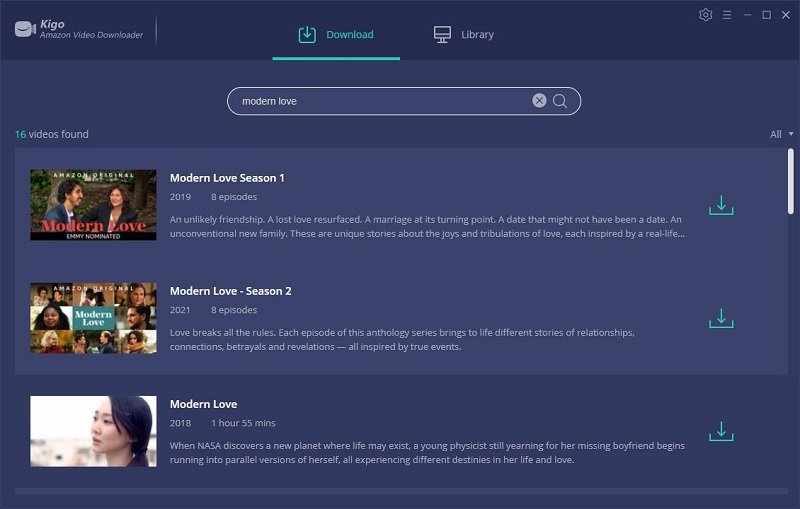Click the Kigo camera logo icon
Viewport: 800px width, 509px height.
coord(25,29)
